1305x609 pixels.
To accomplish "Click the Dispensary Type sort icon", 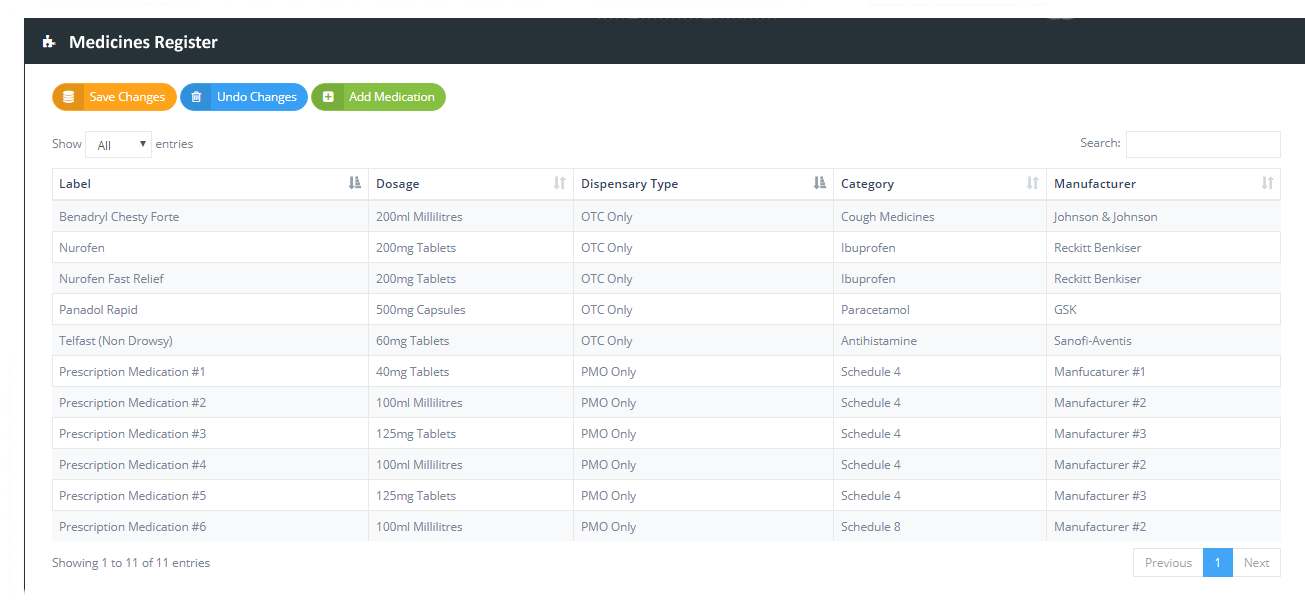I will tap(820, 183).
